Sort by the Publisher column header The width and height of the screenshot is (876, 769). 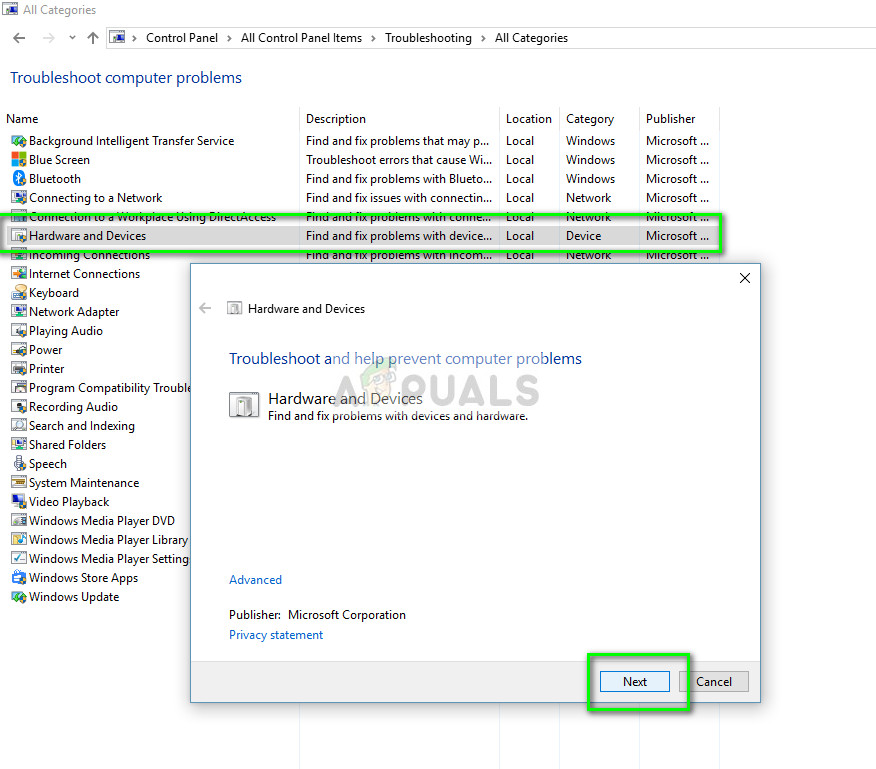[670, 119]
